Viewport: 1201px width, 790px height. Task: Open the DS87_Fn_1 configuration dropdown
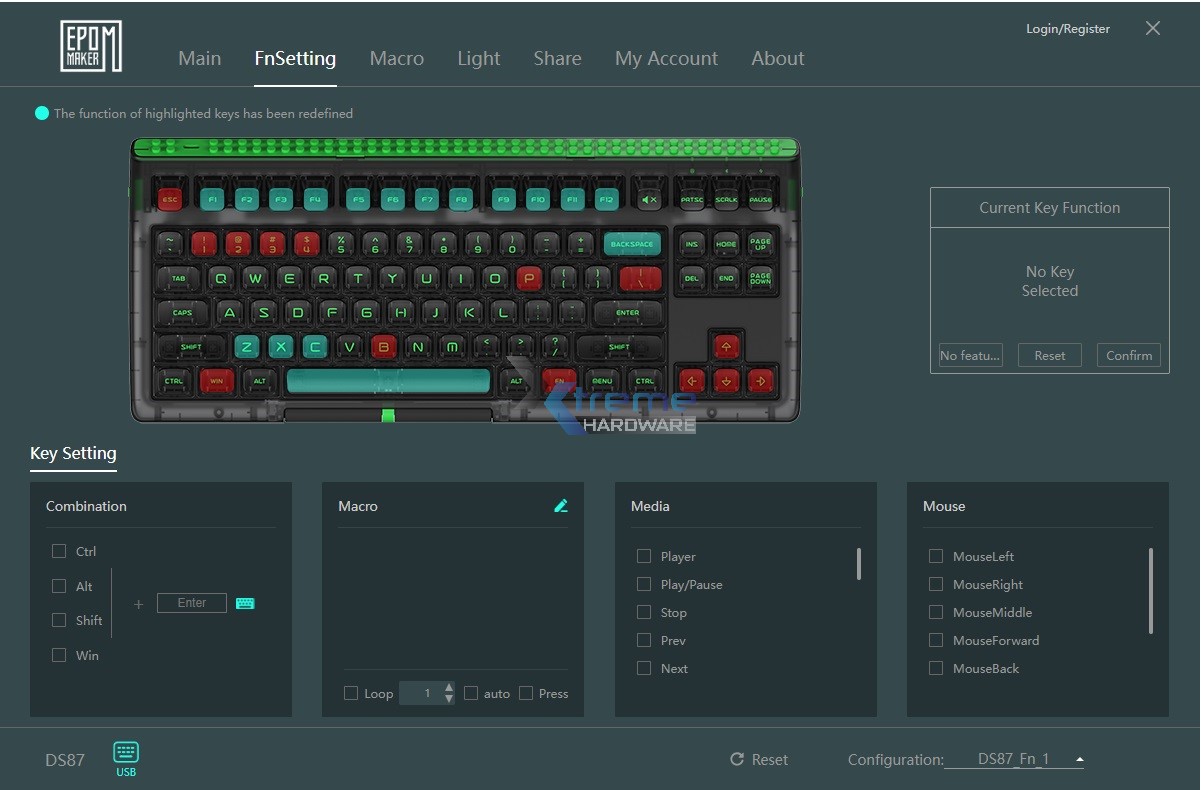[1016, 759]
